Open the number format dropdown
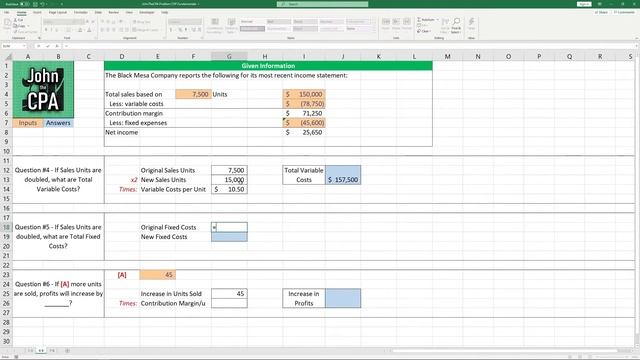The width and height of the screenshot is (640, 360). tap(184, 22)
